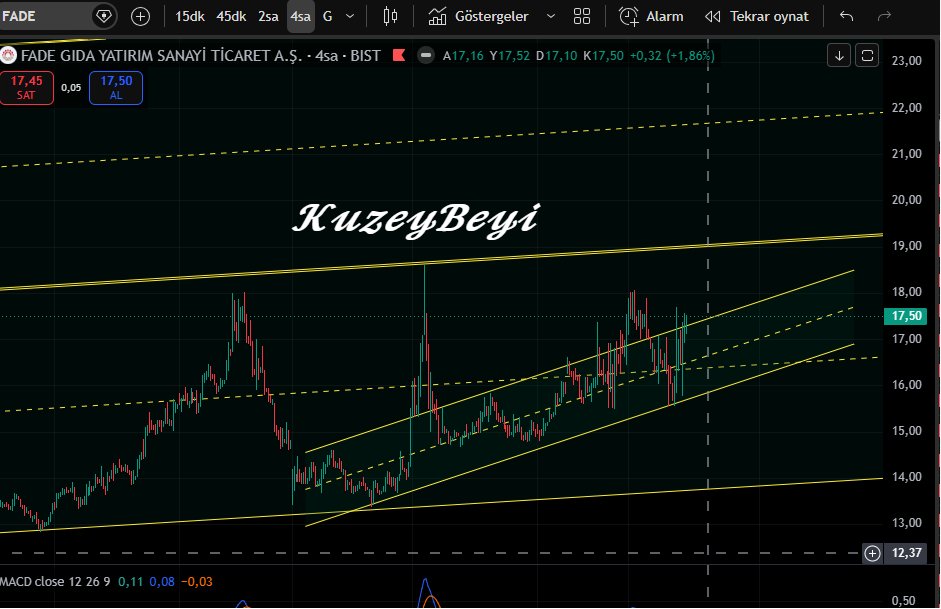The height and width of the screenshot is (609, 941).
Task: Click the 14,00 price axis label
Action: pos(906,477)
